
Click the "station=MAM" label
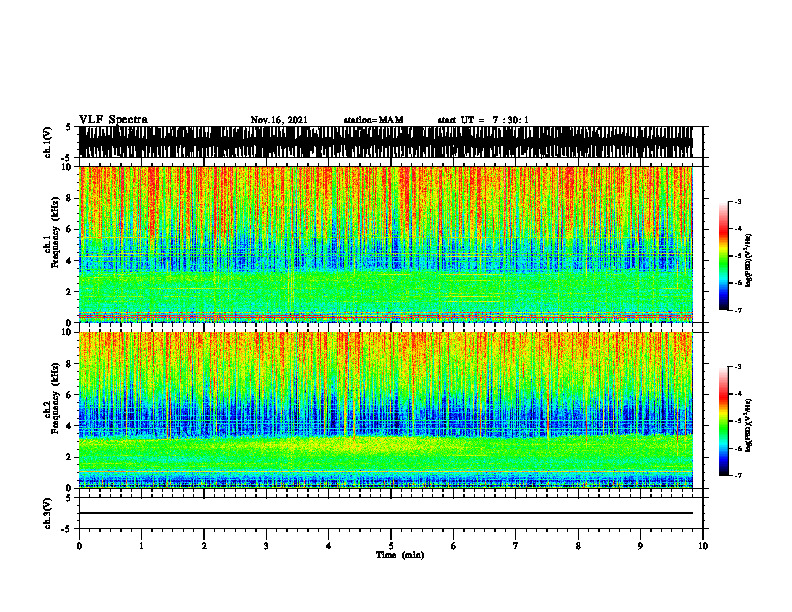[373, 120]
